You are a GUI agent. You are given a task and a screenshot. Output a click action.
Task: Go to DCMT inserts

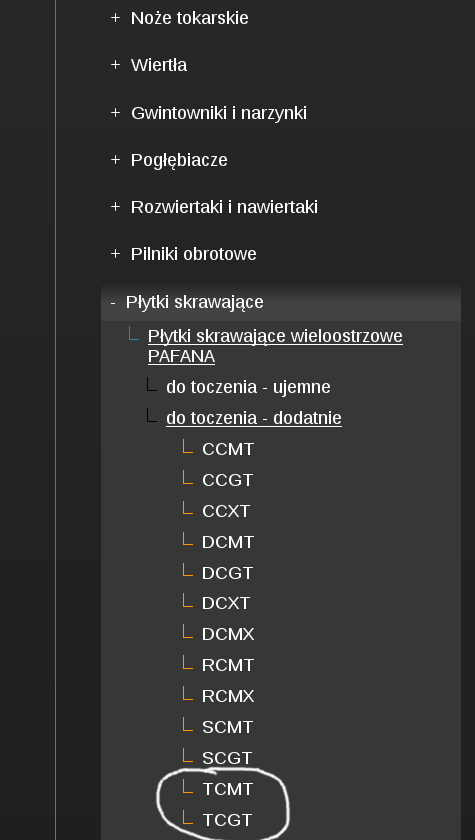[228, 542]
